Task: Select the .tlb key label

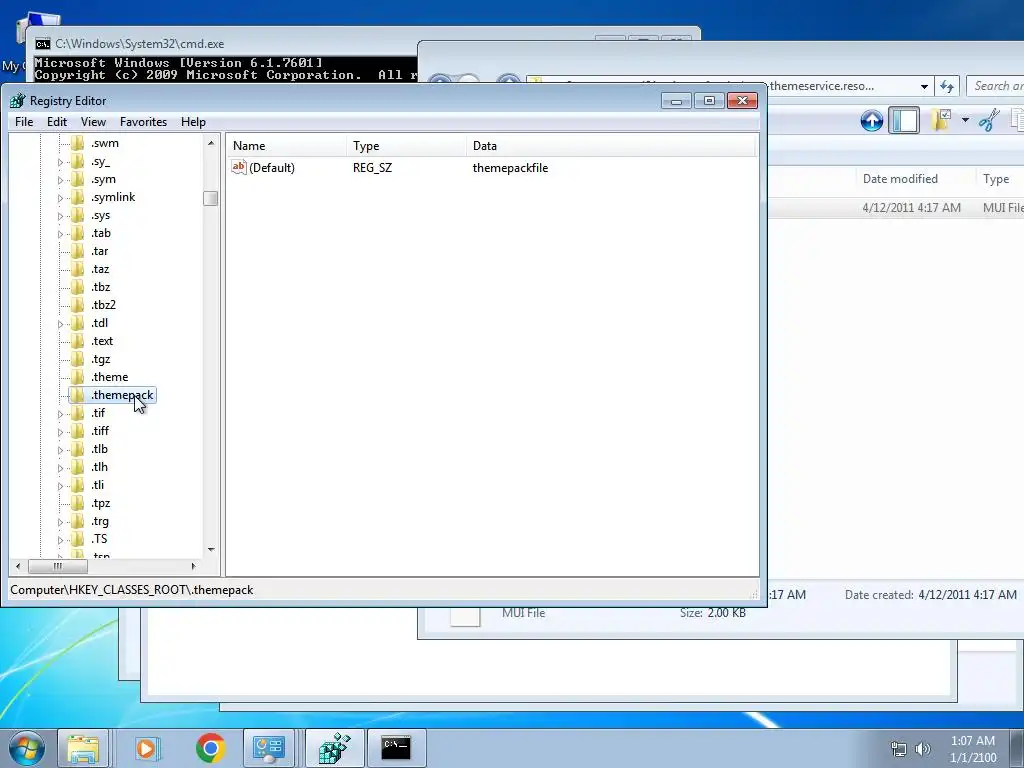Action: (99, 449)
